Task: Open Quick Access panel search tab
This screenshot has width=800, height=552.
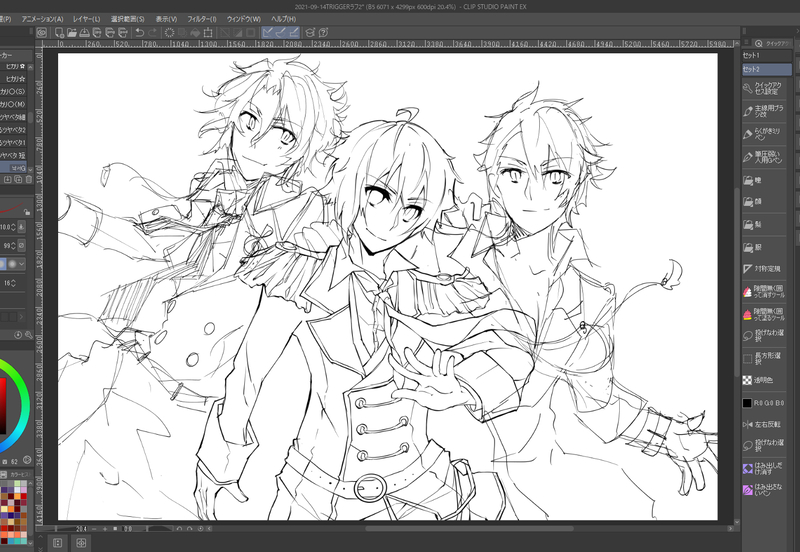Action: (771, 44)
